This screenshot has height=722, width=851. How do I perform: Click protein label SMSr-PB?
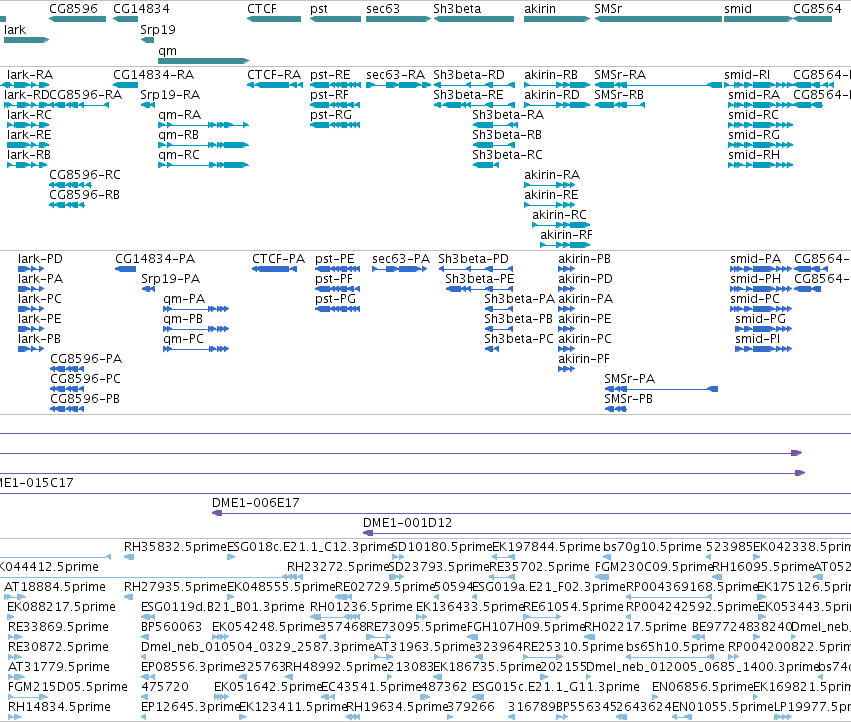click(628, 399)
